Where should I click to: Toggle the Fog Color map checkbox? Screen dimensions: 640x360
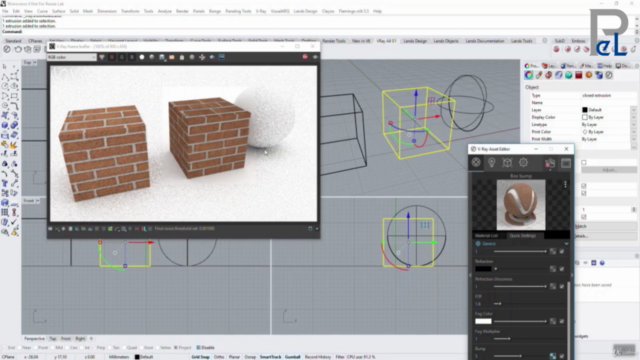point(562,321)
